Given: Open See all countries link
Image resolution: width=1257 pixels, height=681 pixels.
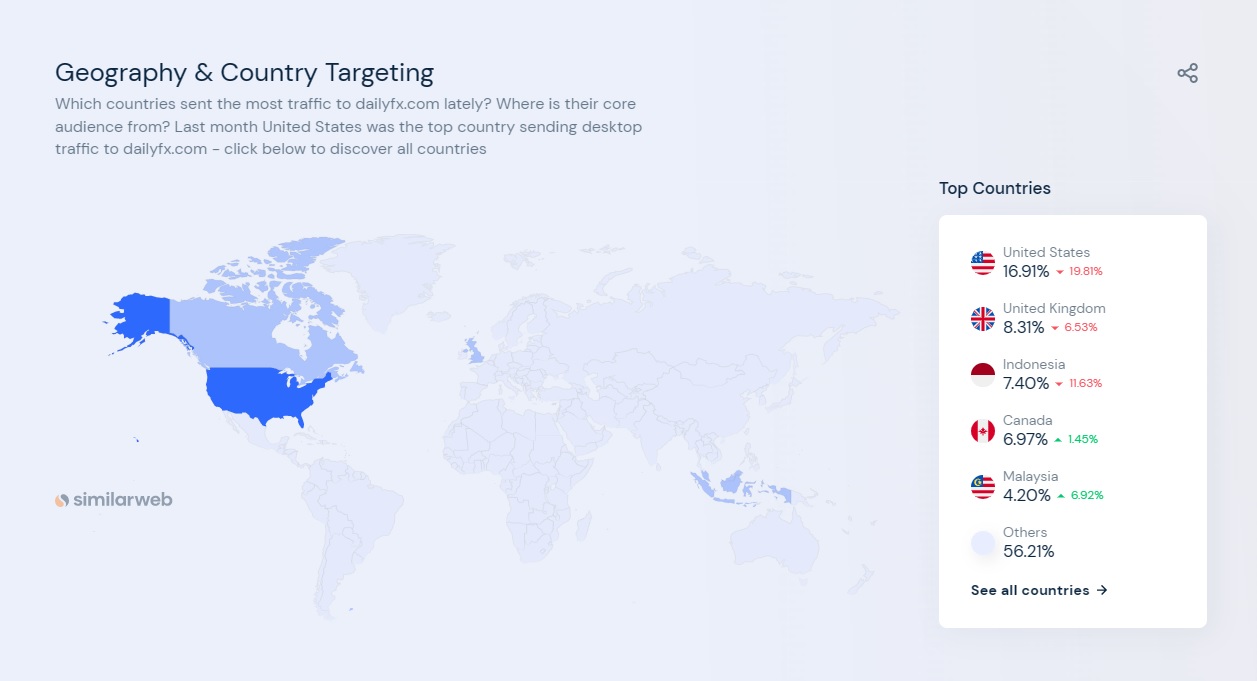Looking at the screenshot, I should [x=1029, y=590].
